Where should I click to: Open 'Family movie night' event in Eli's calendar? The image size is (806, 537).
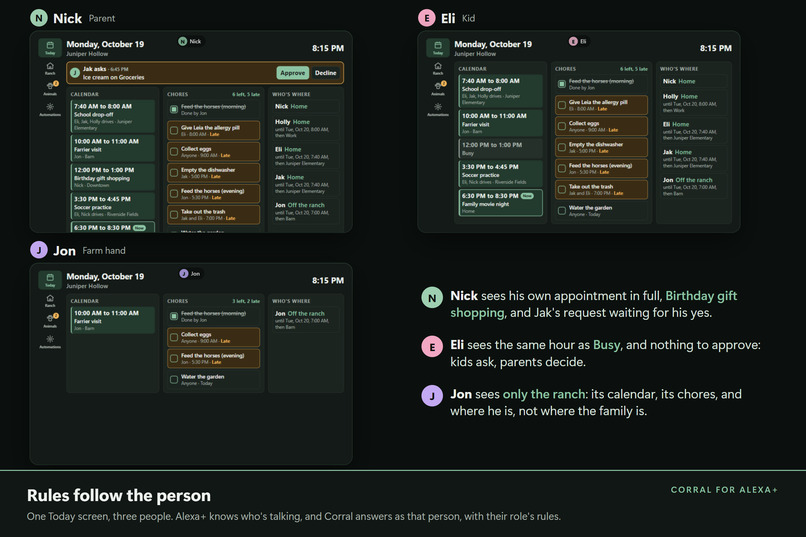point(500,203)
